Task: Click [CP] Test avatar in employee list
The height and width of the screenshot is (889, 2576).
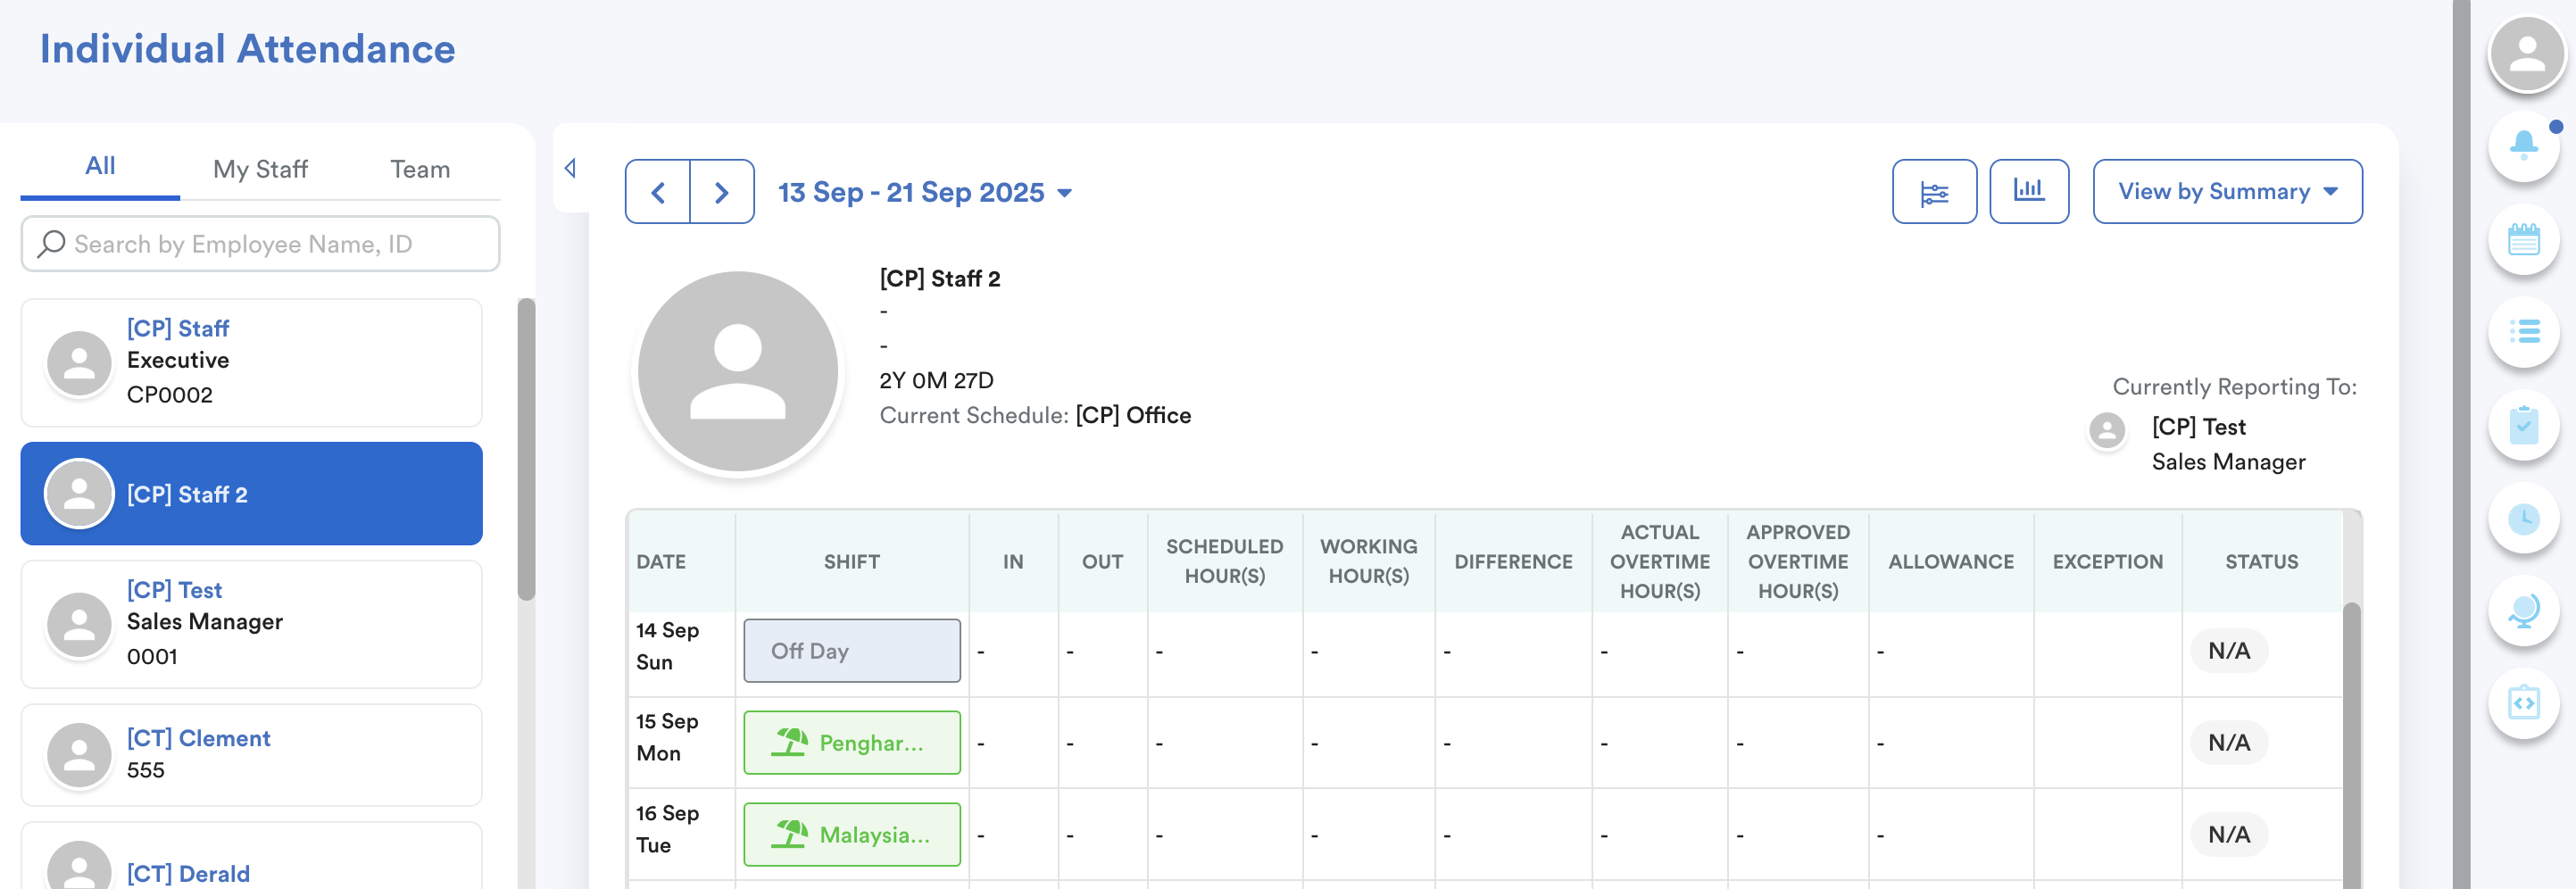Action: click(79, 625)
